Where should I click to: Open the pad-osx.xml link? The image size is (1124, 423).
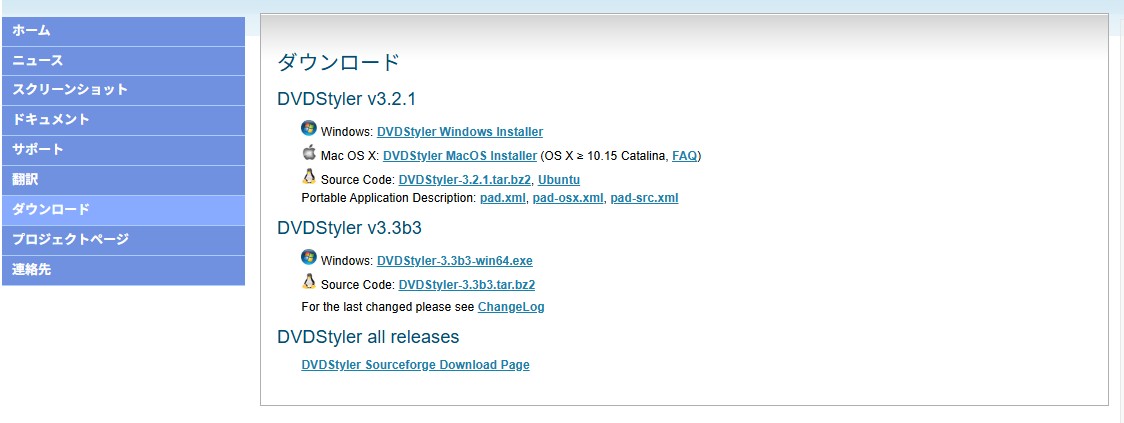tap(568, 198)
